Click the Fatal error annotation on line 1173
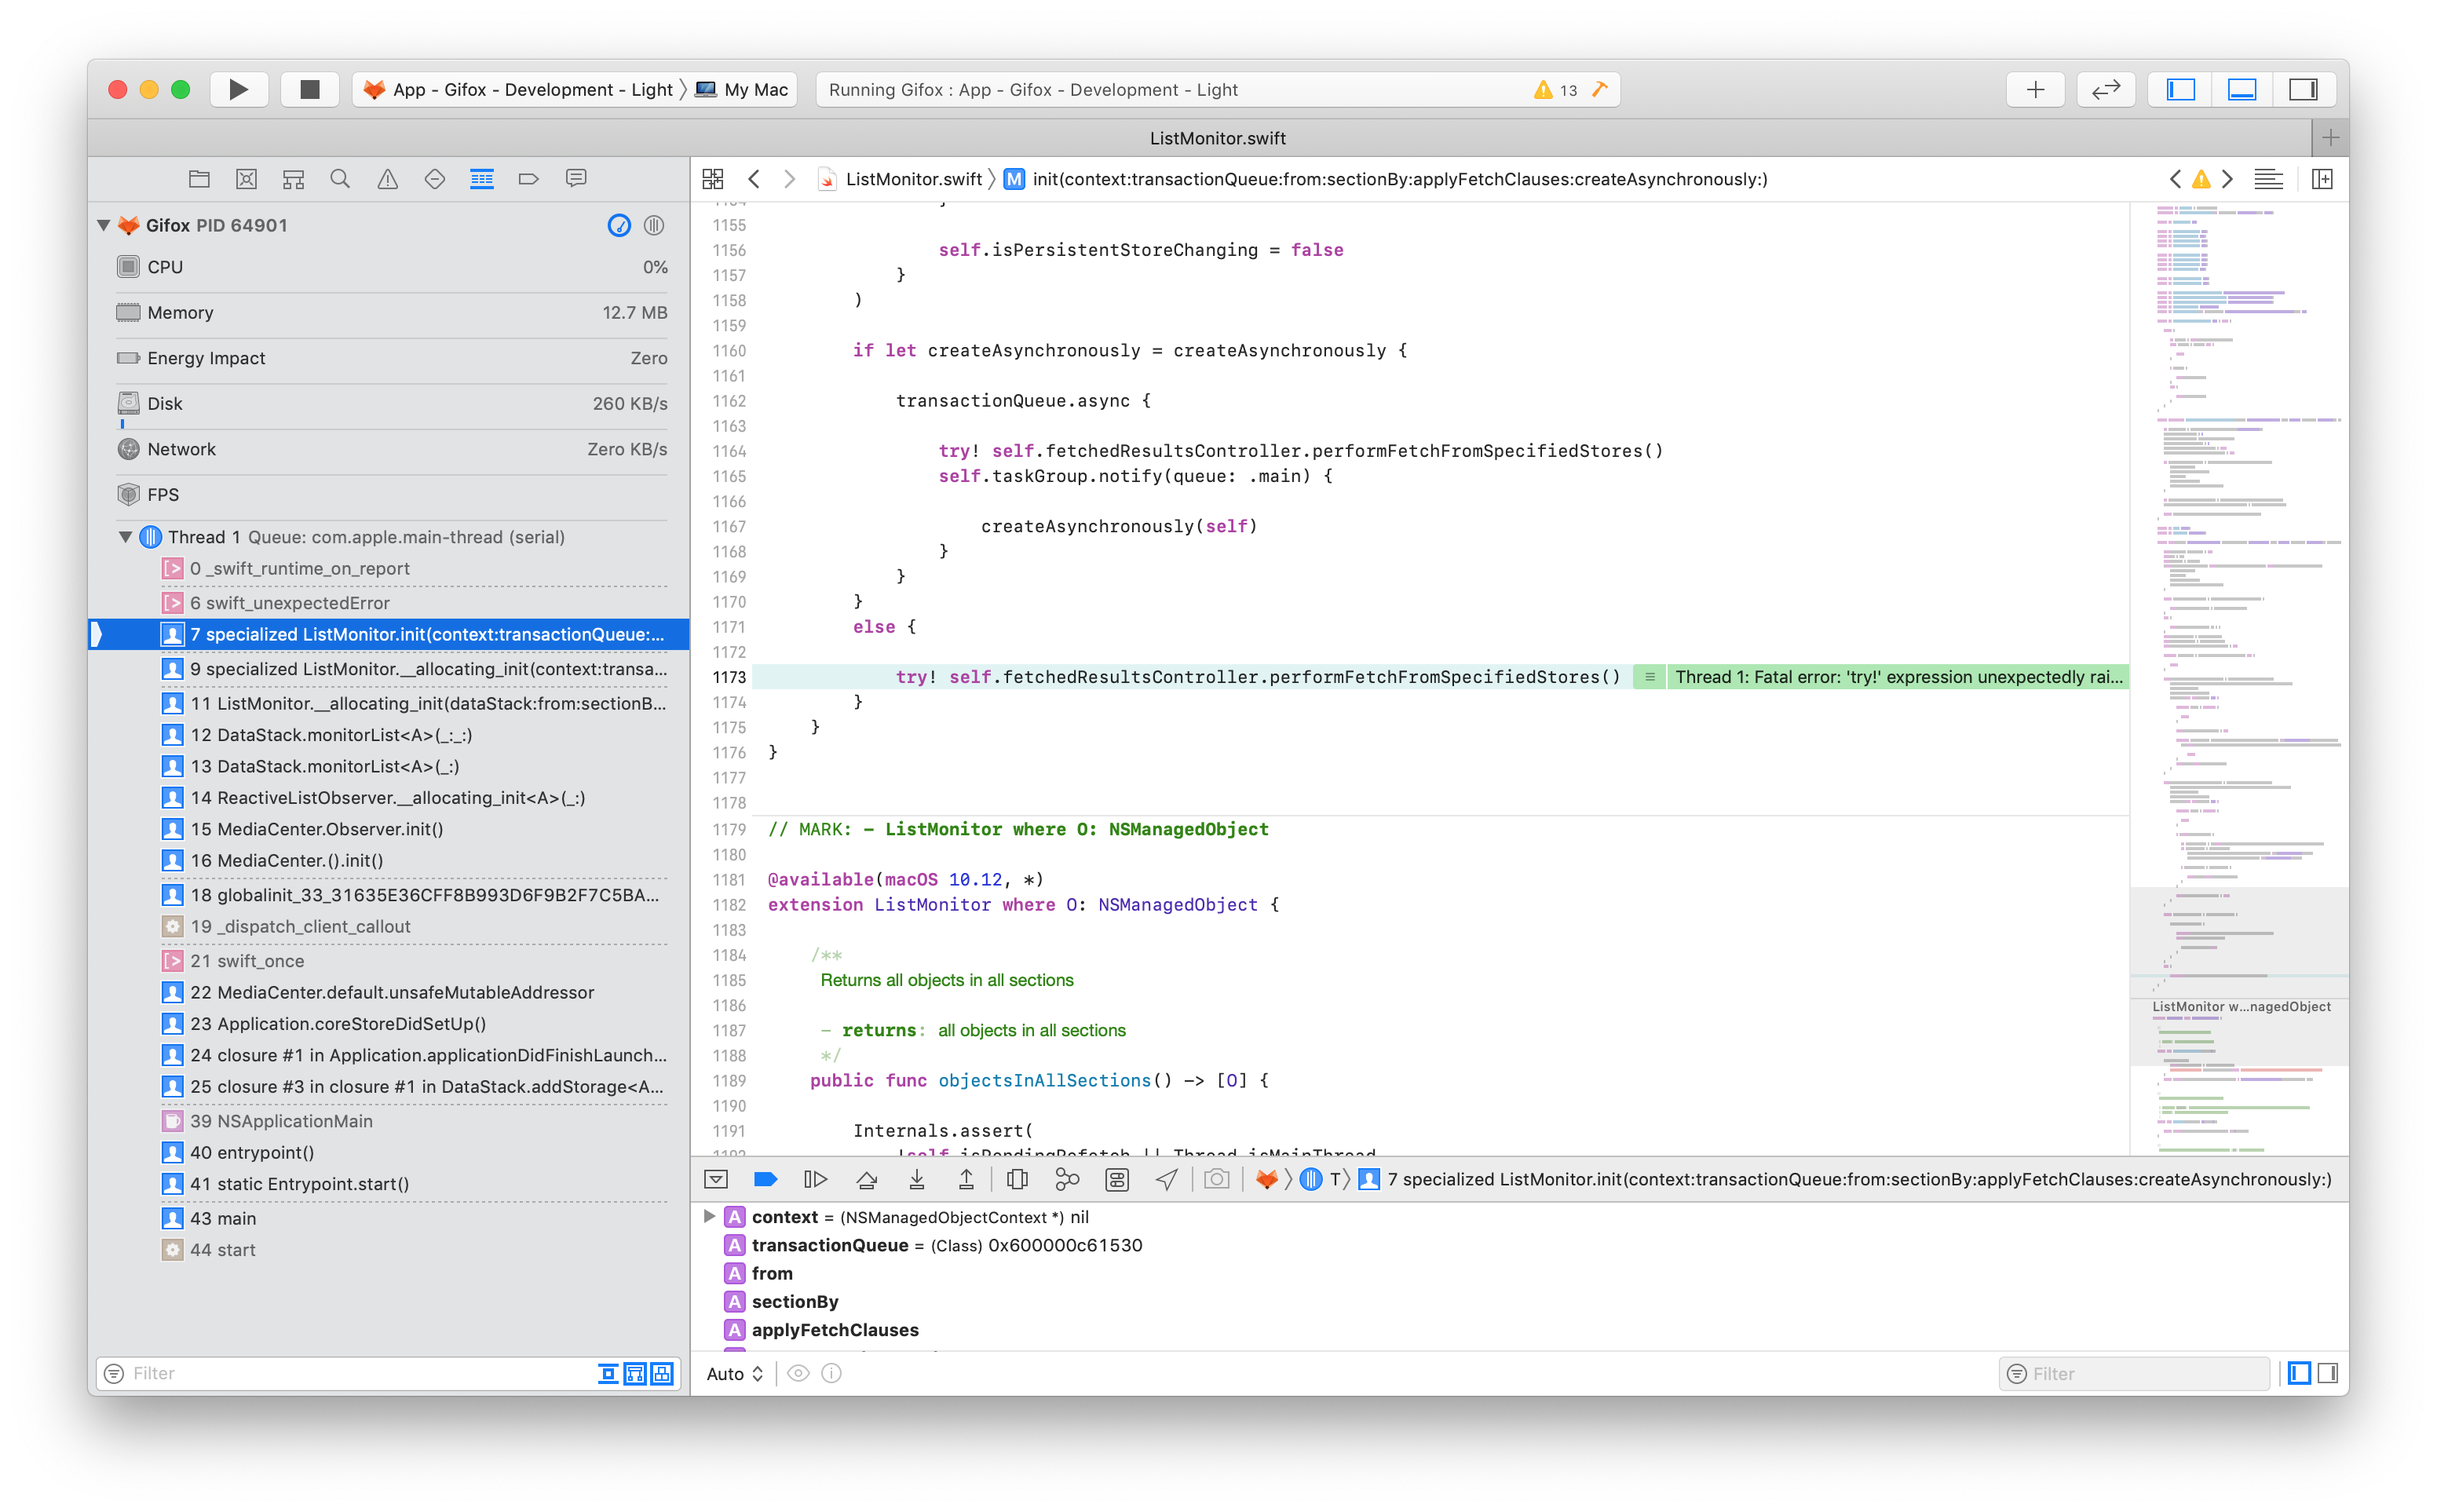 [x=1896, y=677]
